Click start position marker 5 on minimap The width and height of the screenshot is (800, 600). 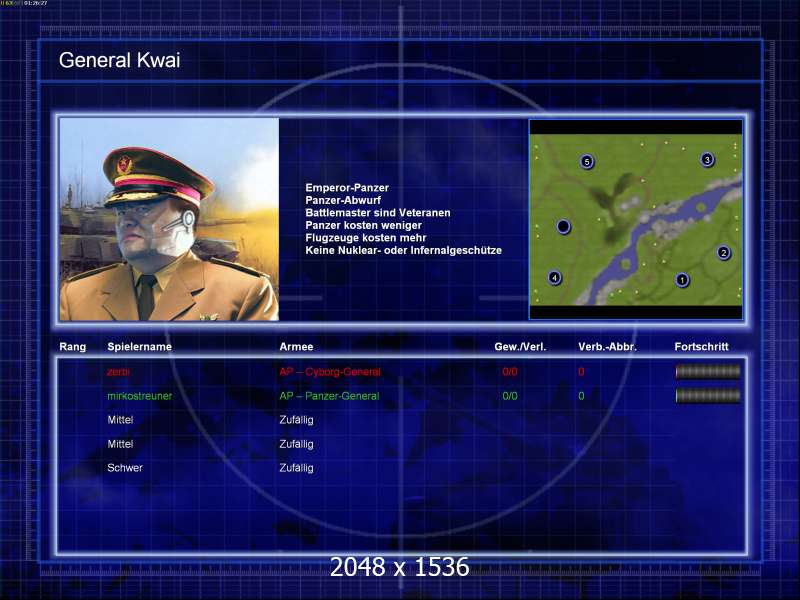coord(587,162)
